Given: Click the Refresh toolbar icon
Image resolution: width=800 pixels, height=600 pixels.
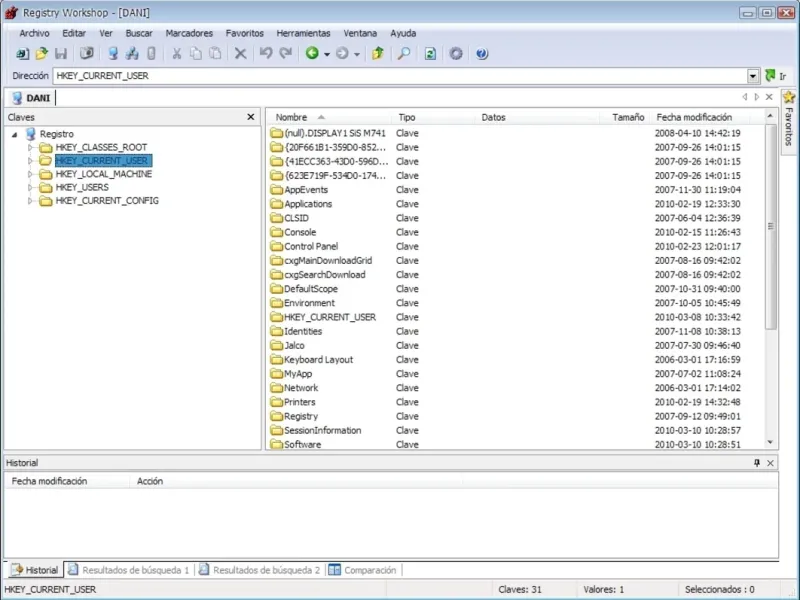Looking at the screenshot, I should (x=430, y=54).
